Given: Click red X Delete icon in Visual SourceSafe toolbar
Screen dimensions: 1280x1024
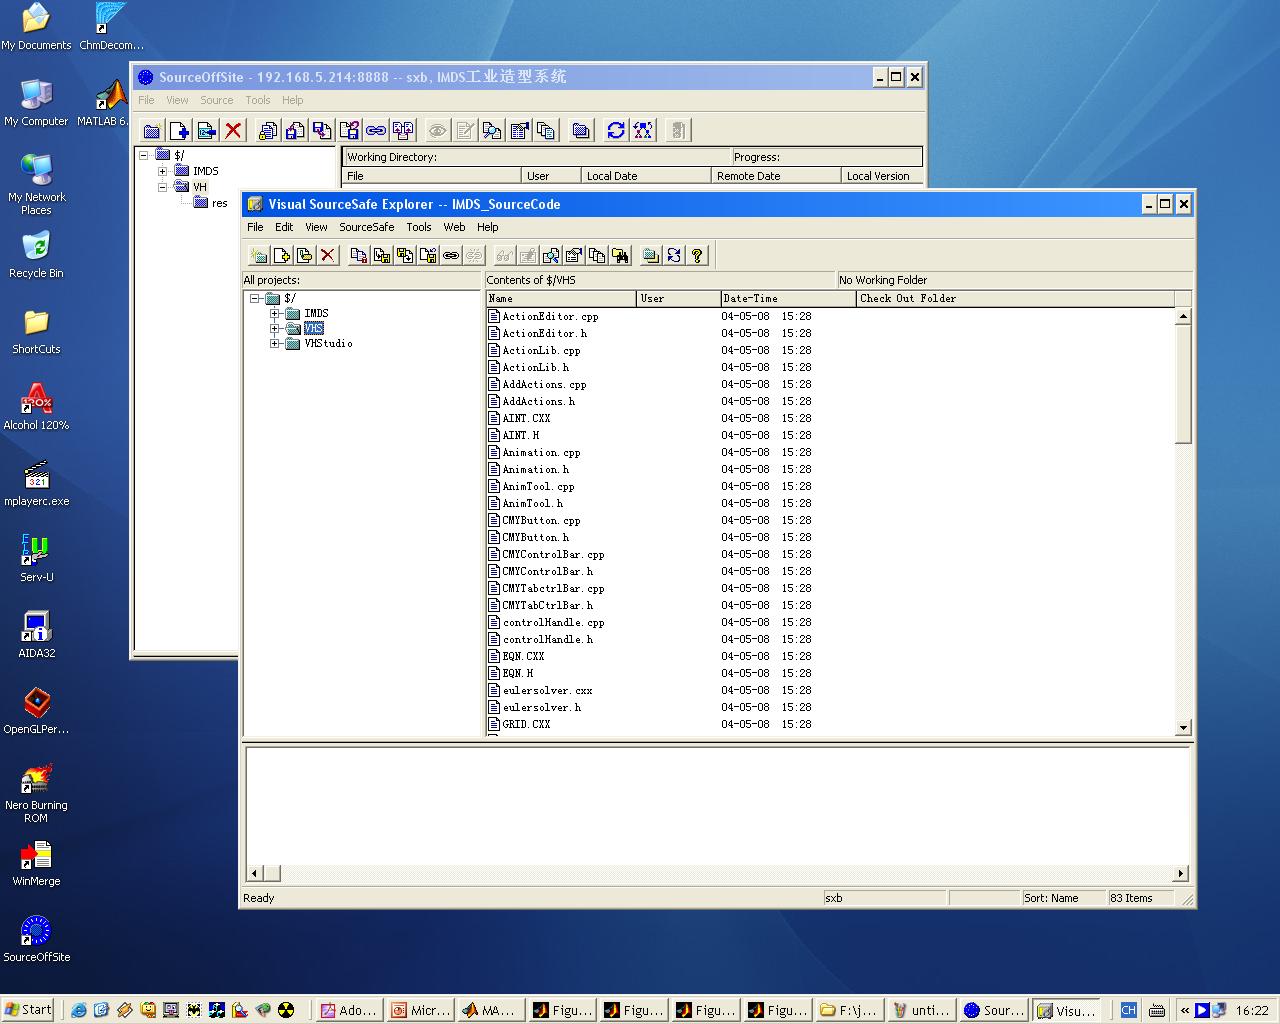Looking at the screenshot, I should pos(328,256).
